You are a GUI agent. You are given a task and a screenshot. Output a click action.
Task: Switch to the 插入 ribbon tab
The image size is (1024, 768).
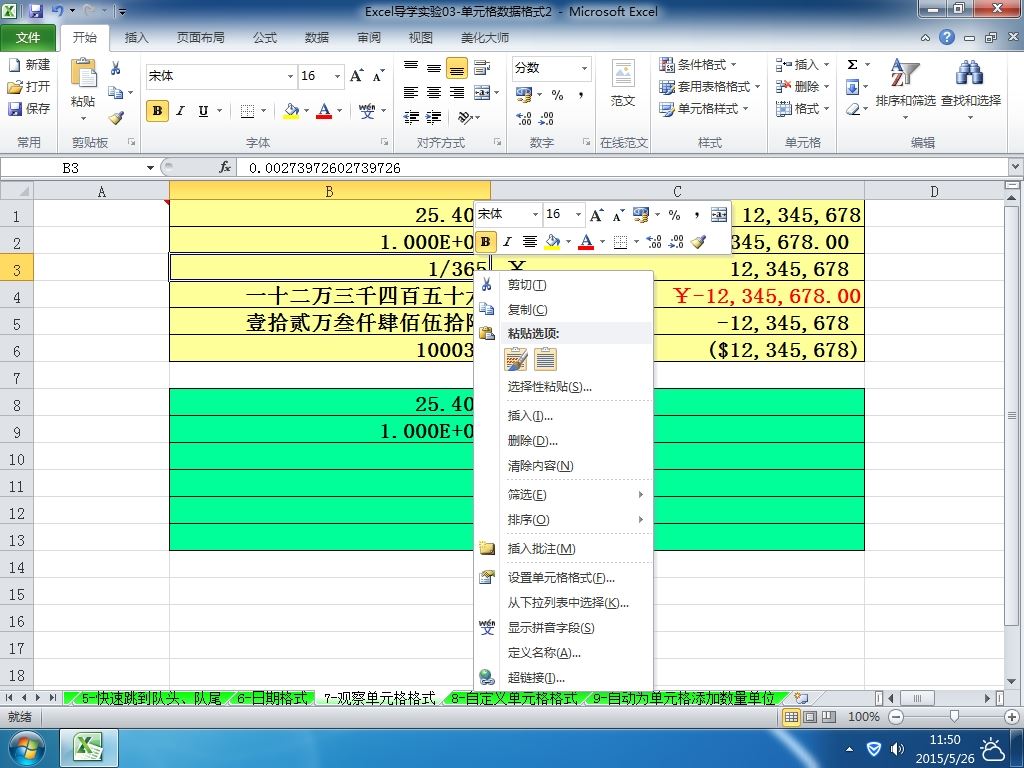(136, 38)
